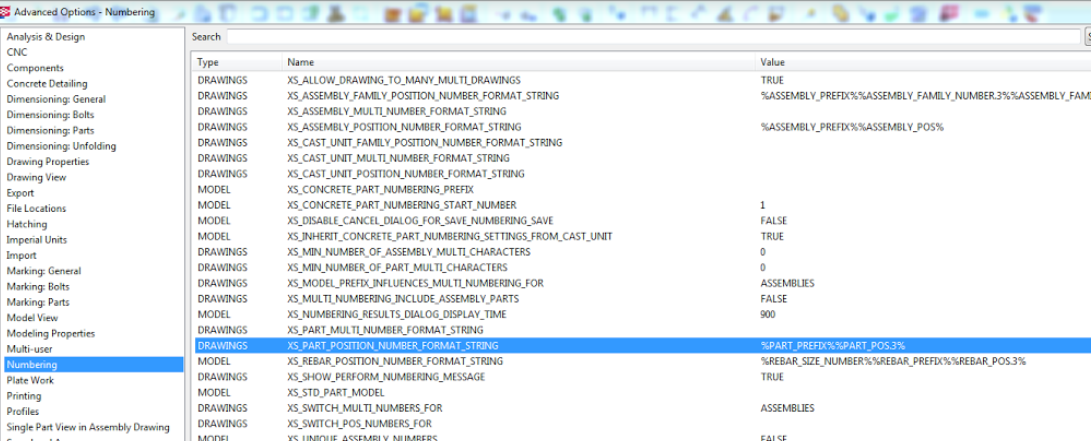Go to the Drawing Properties category
Viewport: 1091px width, 441px height.
(x=48, y=162)
